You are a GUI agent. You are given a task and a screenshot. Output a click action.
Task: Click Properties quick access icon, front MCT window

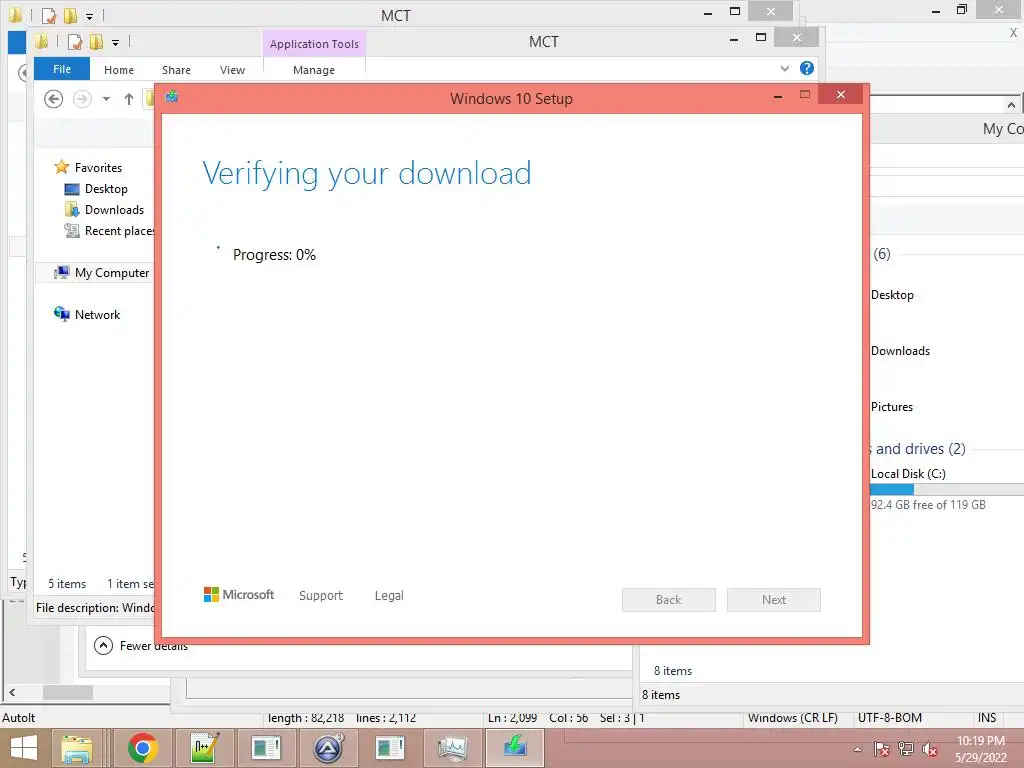[x=75, y=42]
